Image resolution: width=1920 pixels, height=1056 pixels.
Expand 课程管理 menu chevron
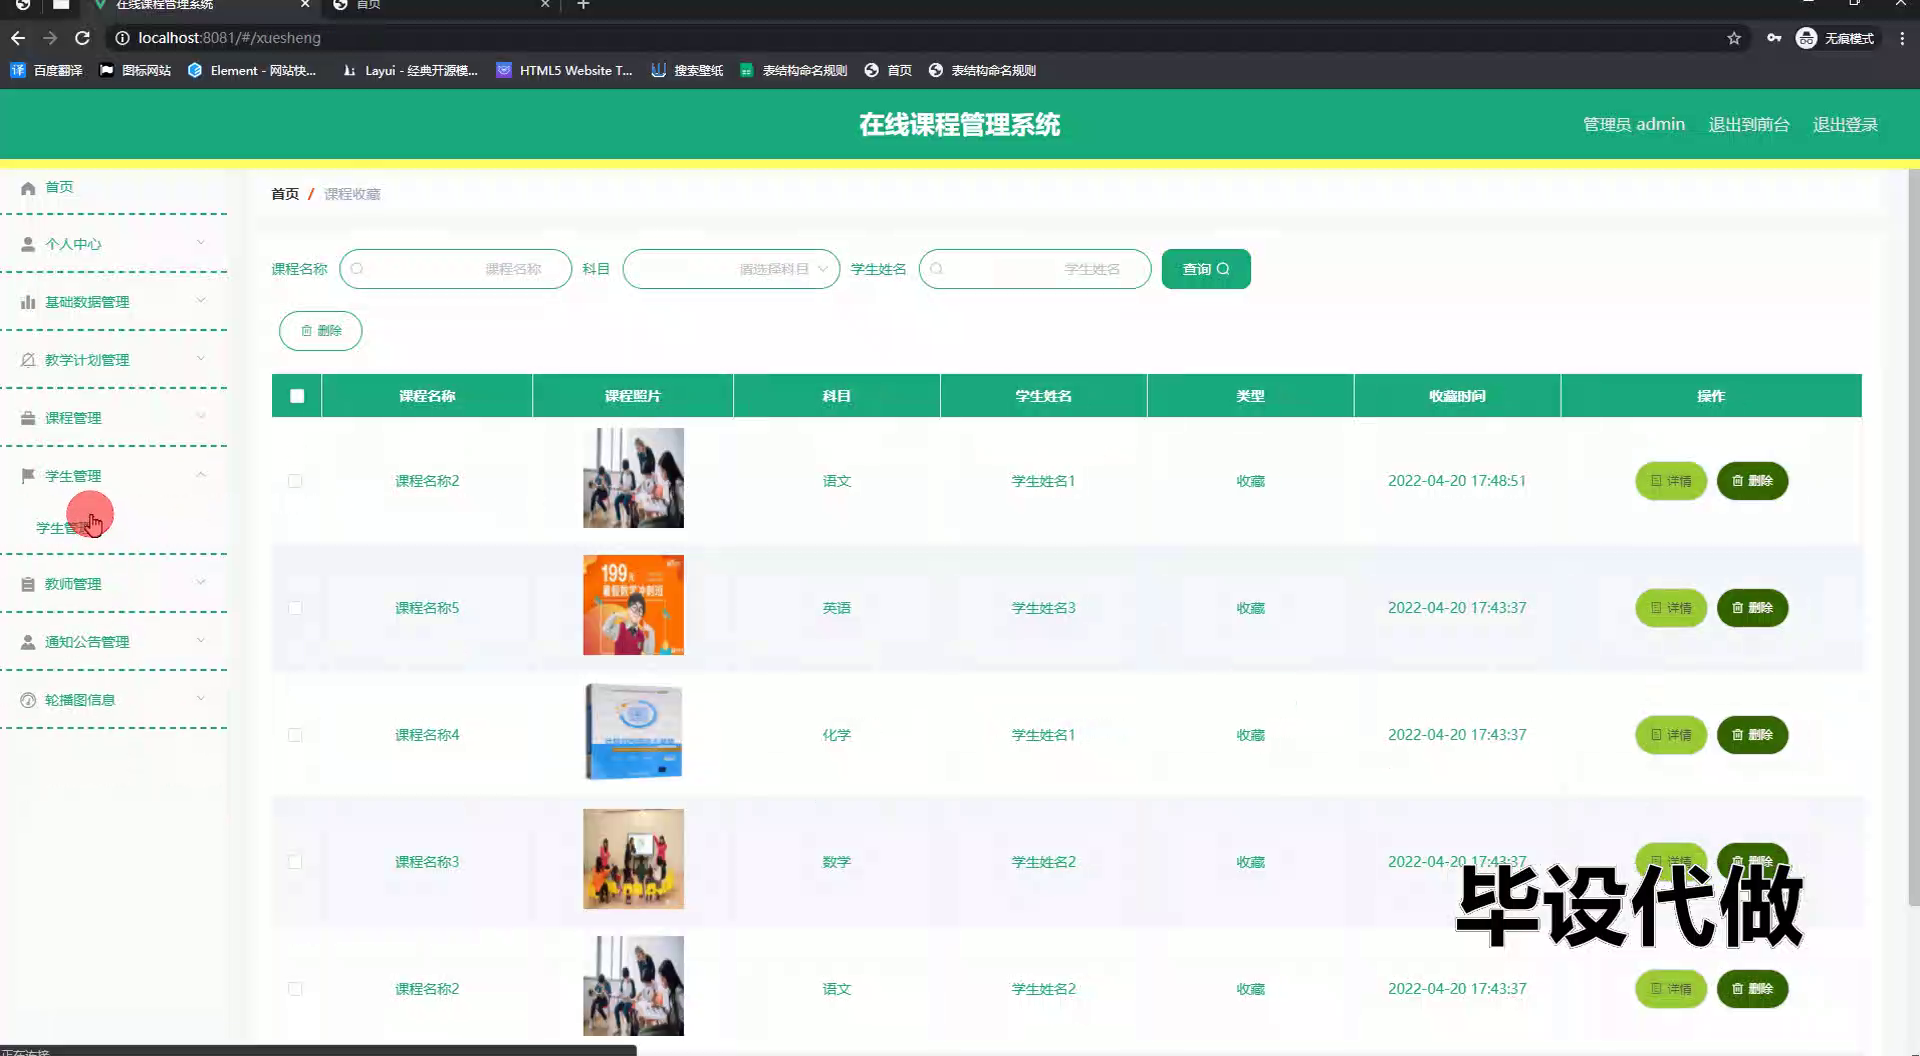(x=201, y=417)
